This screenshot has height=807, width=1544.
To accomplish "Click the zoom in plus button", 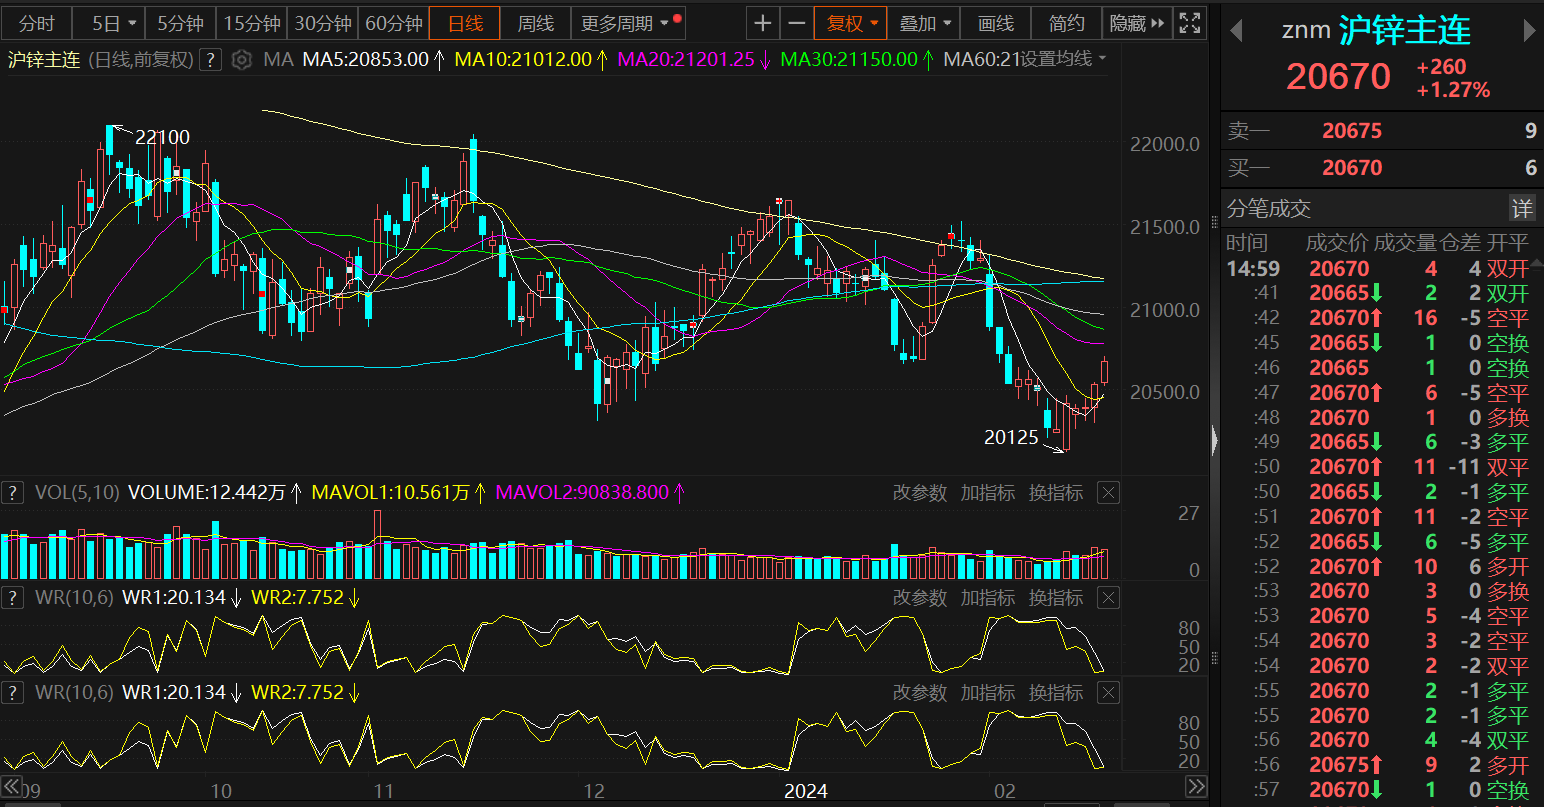I will (763, 23).
